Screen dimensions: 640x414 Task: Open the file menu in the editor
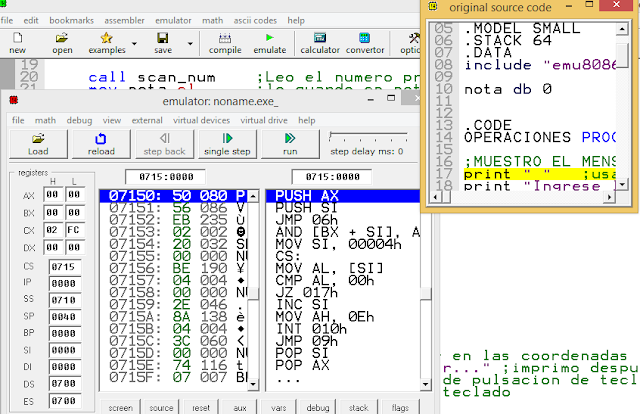[7, 20]
